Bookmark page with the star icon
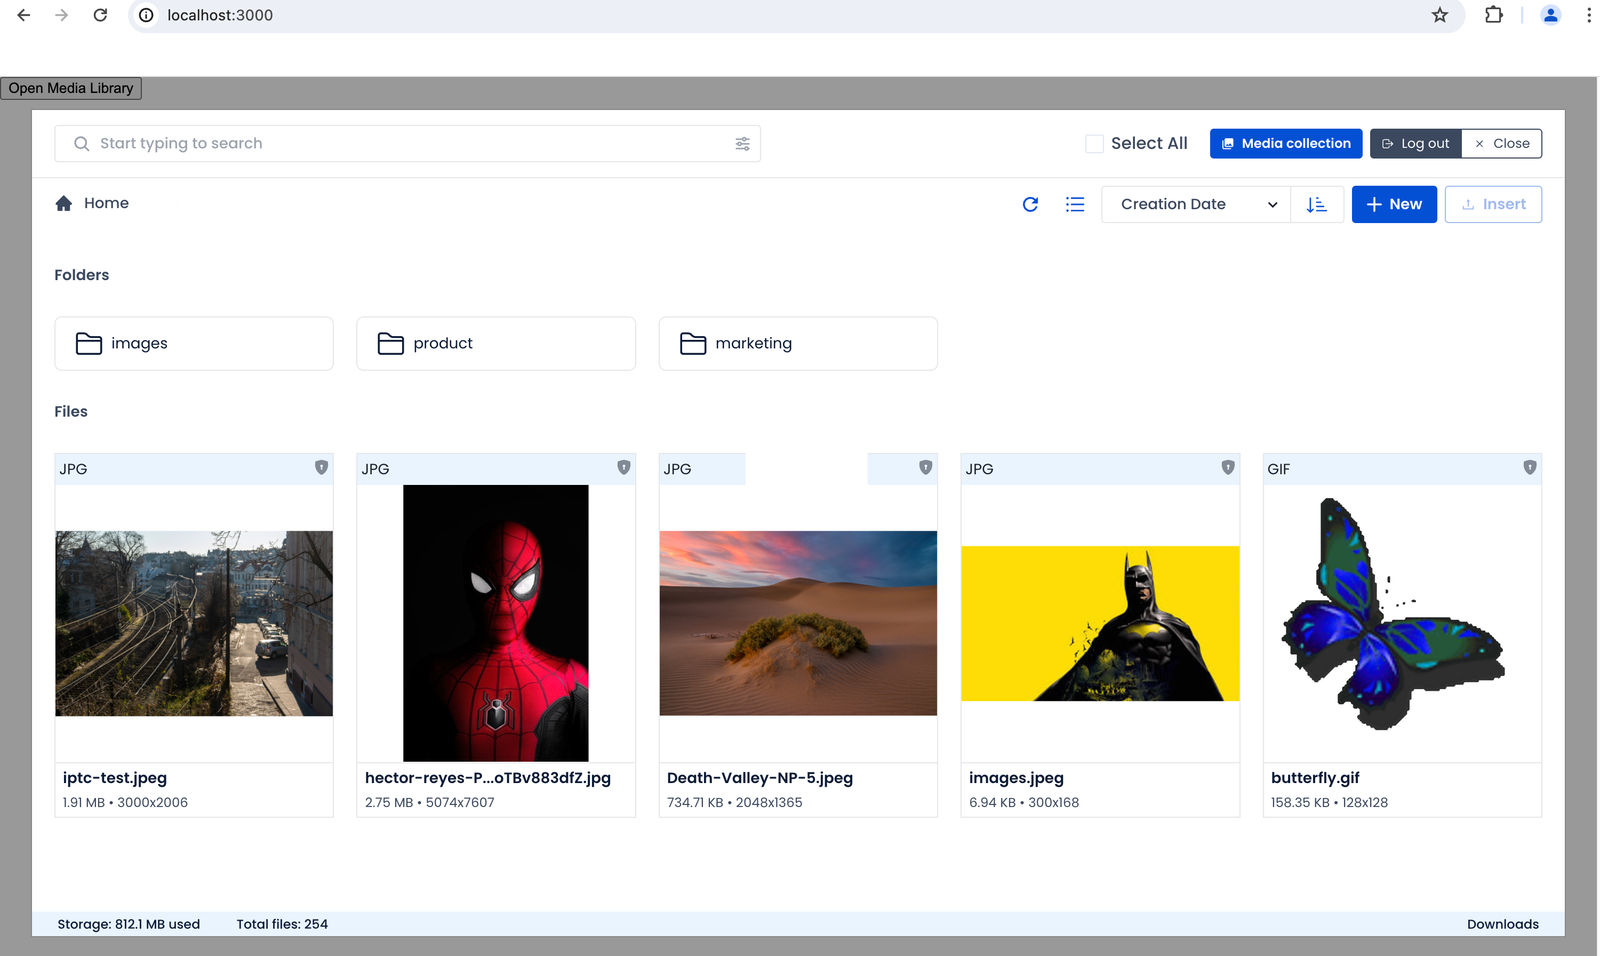1600x956 pixels. point(1439,15)
